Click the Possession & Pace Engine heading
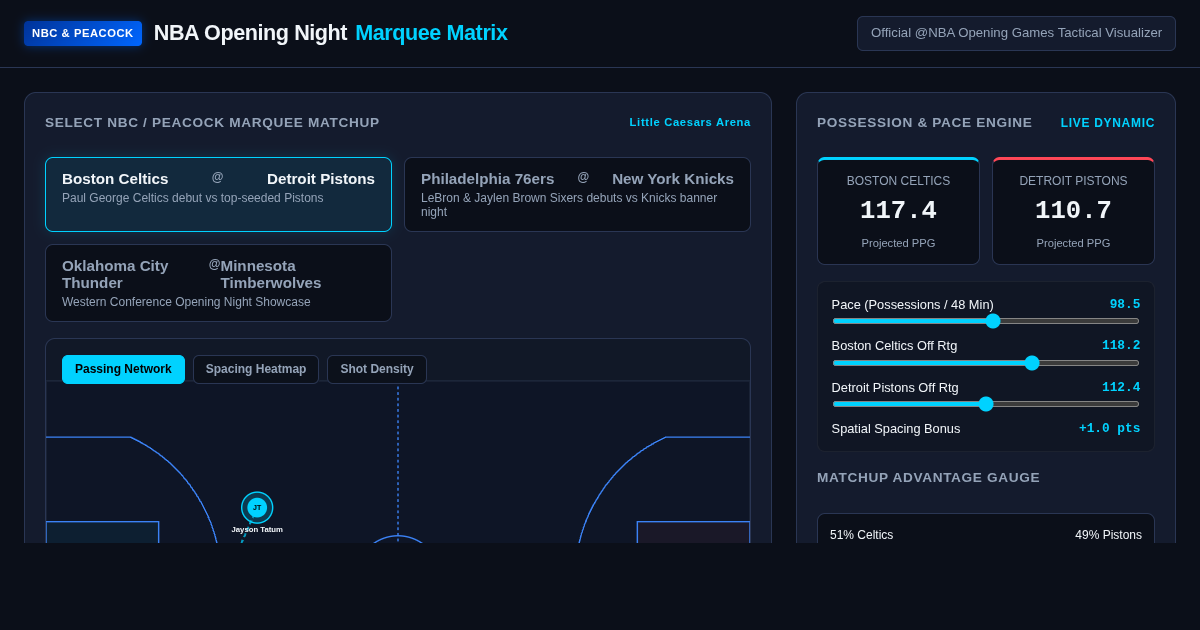Screen dimensions: 1200x630 (x=924, y=123)
